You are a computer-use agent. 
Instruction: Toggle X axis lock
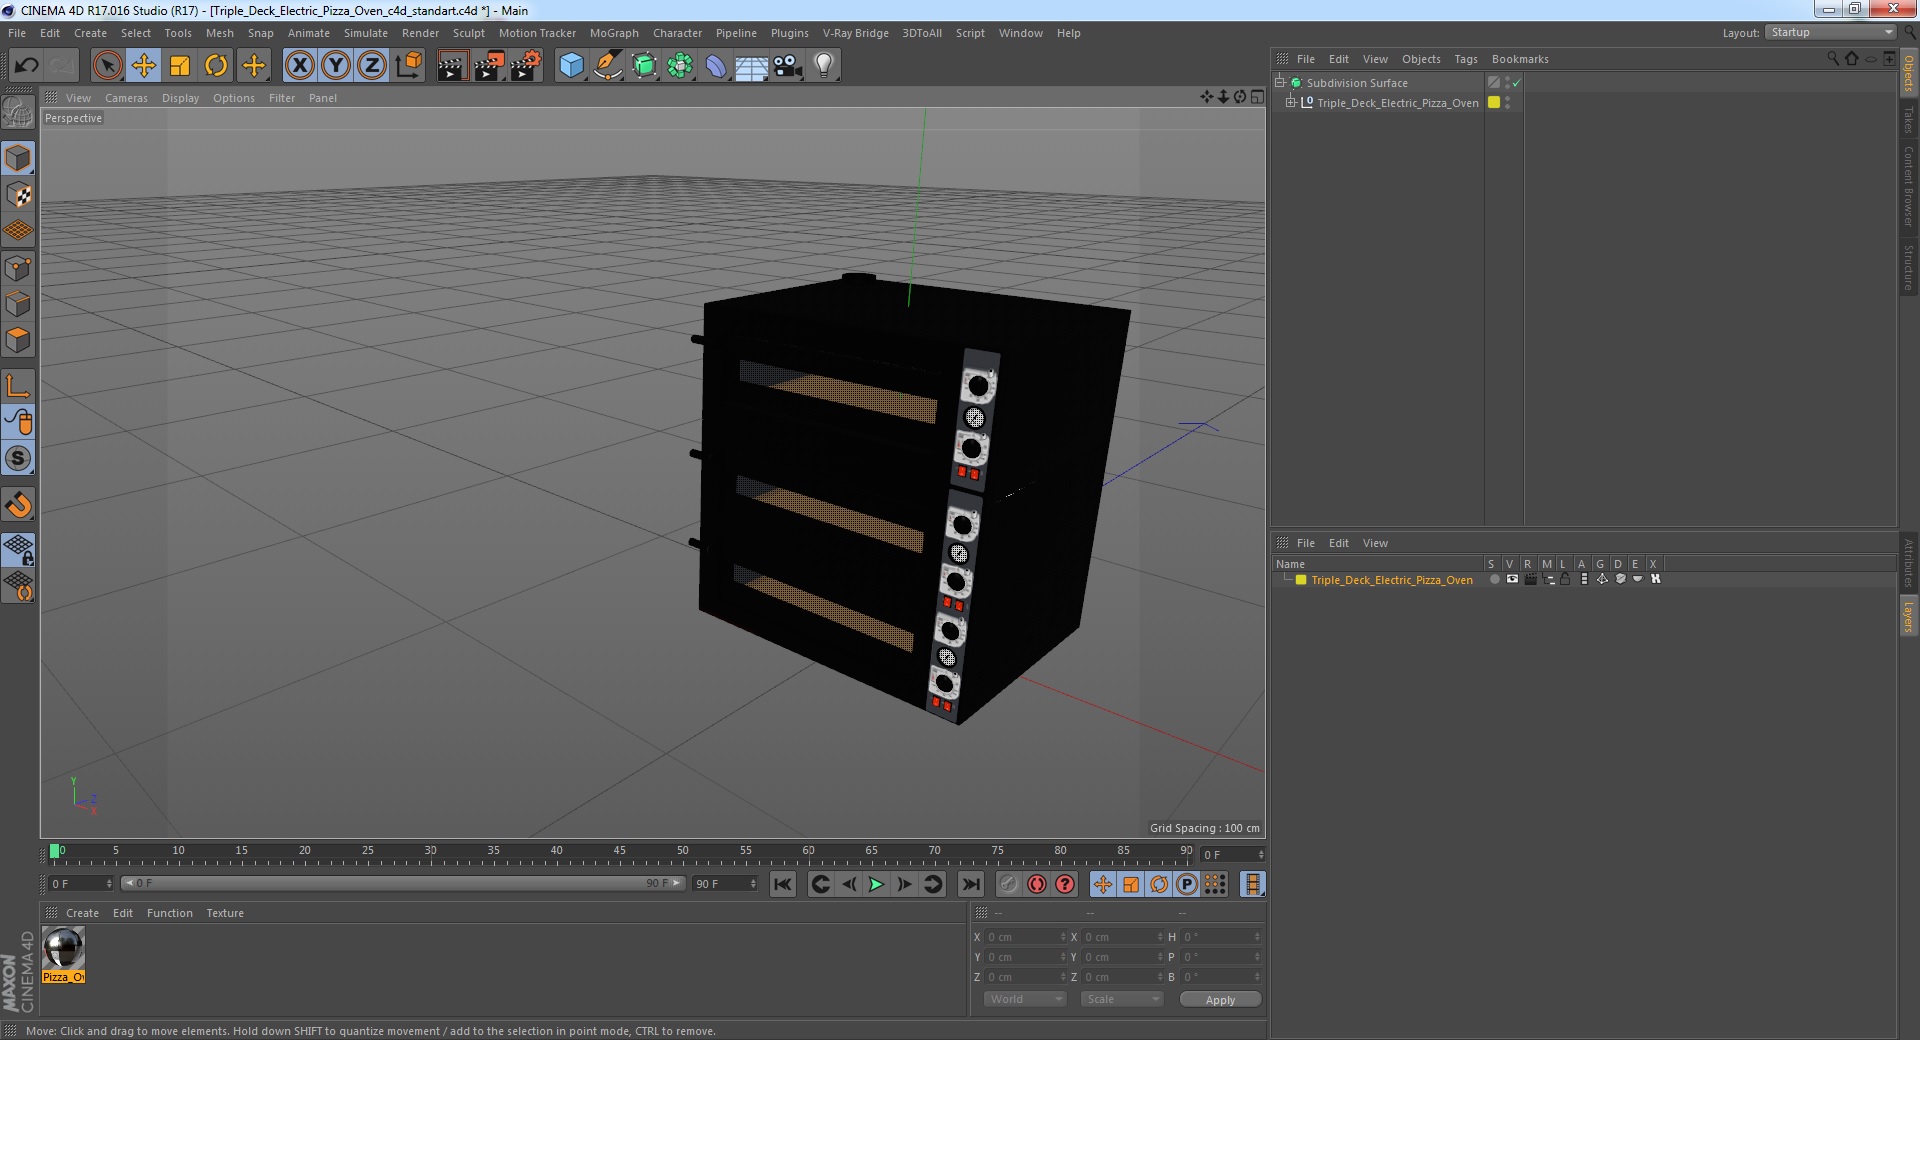pos(299,66)
